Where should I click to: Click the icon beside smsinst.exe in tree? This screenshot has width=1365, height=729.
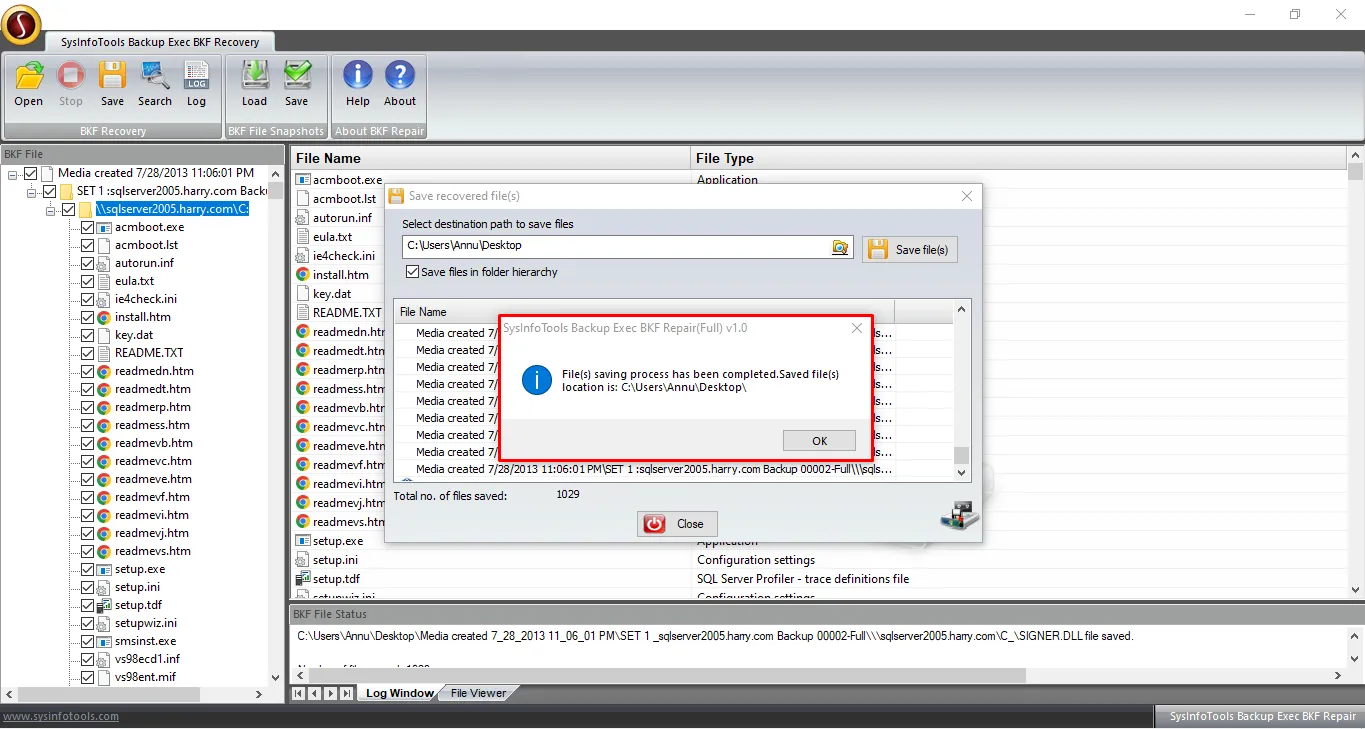click(x=103, y=641)
